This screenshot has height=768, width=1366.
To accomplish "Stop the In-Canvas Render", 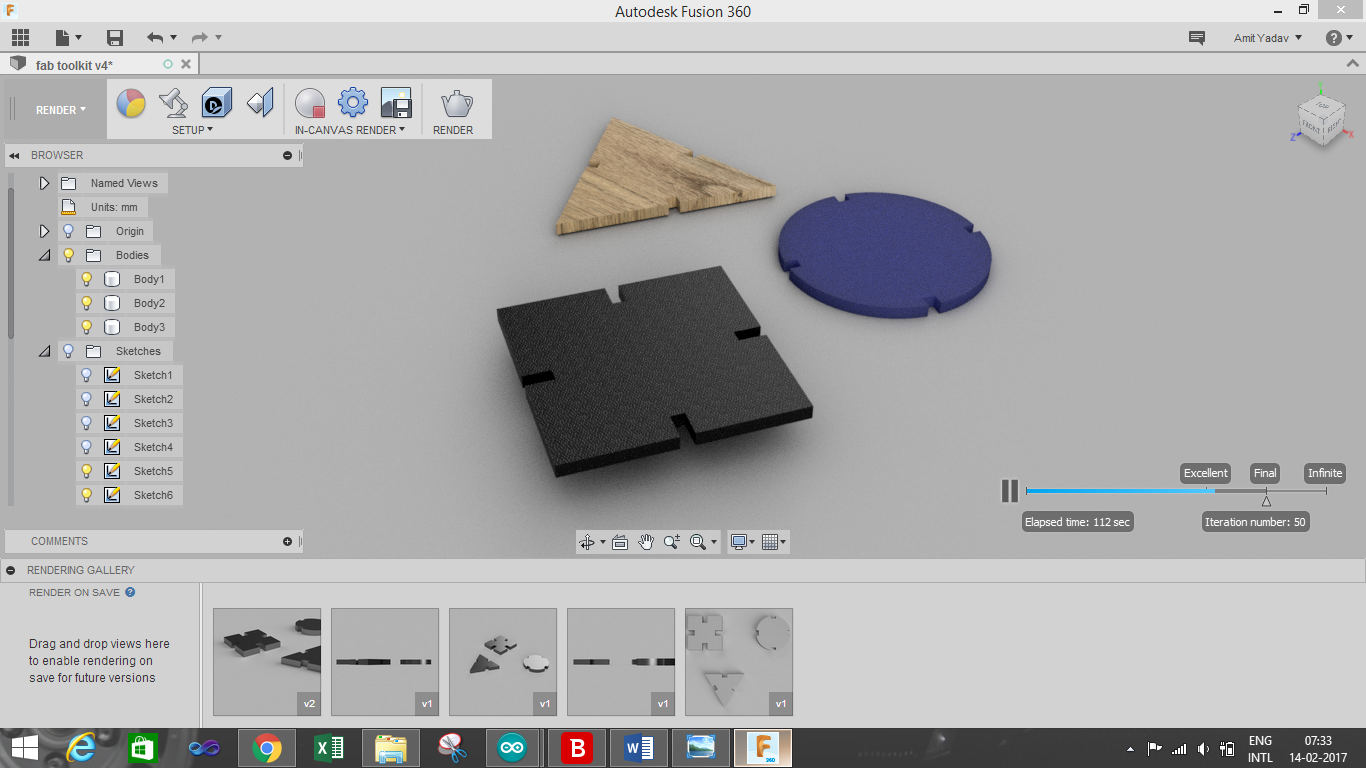I will [x=310, y=102].
